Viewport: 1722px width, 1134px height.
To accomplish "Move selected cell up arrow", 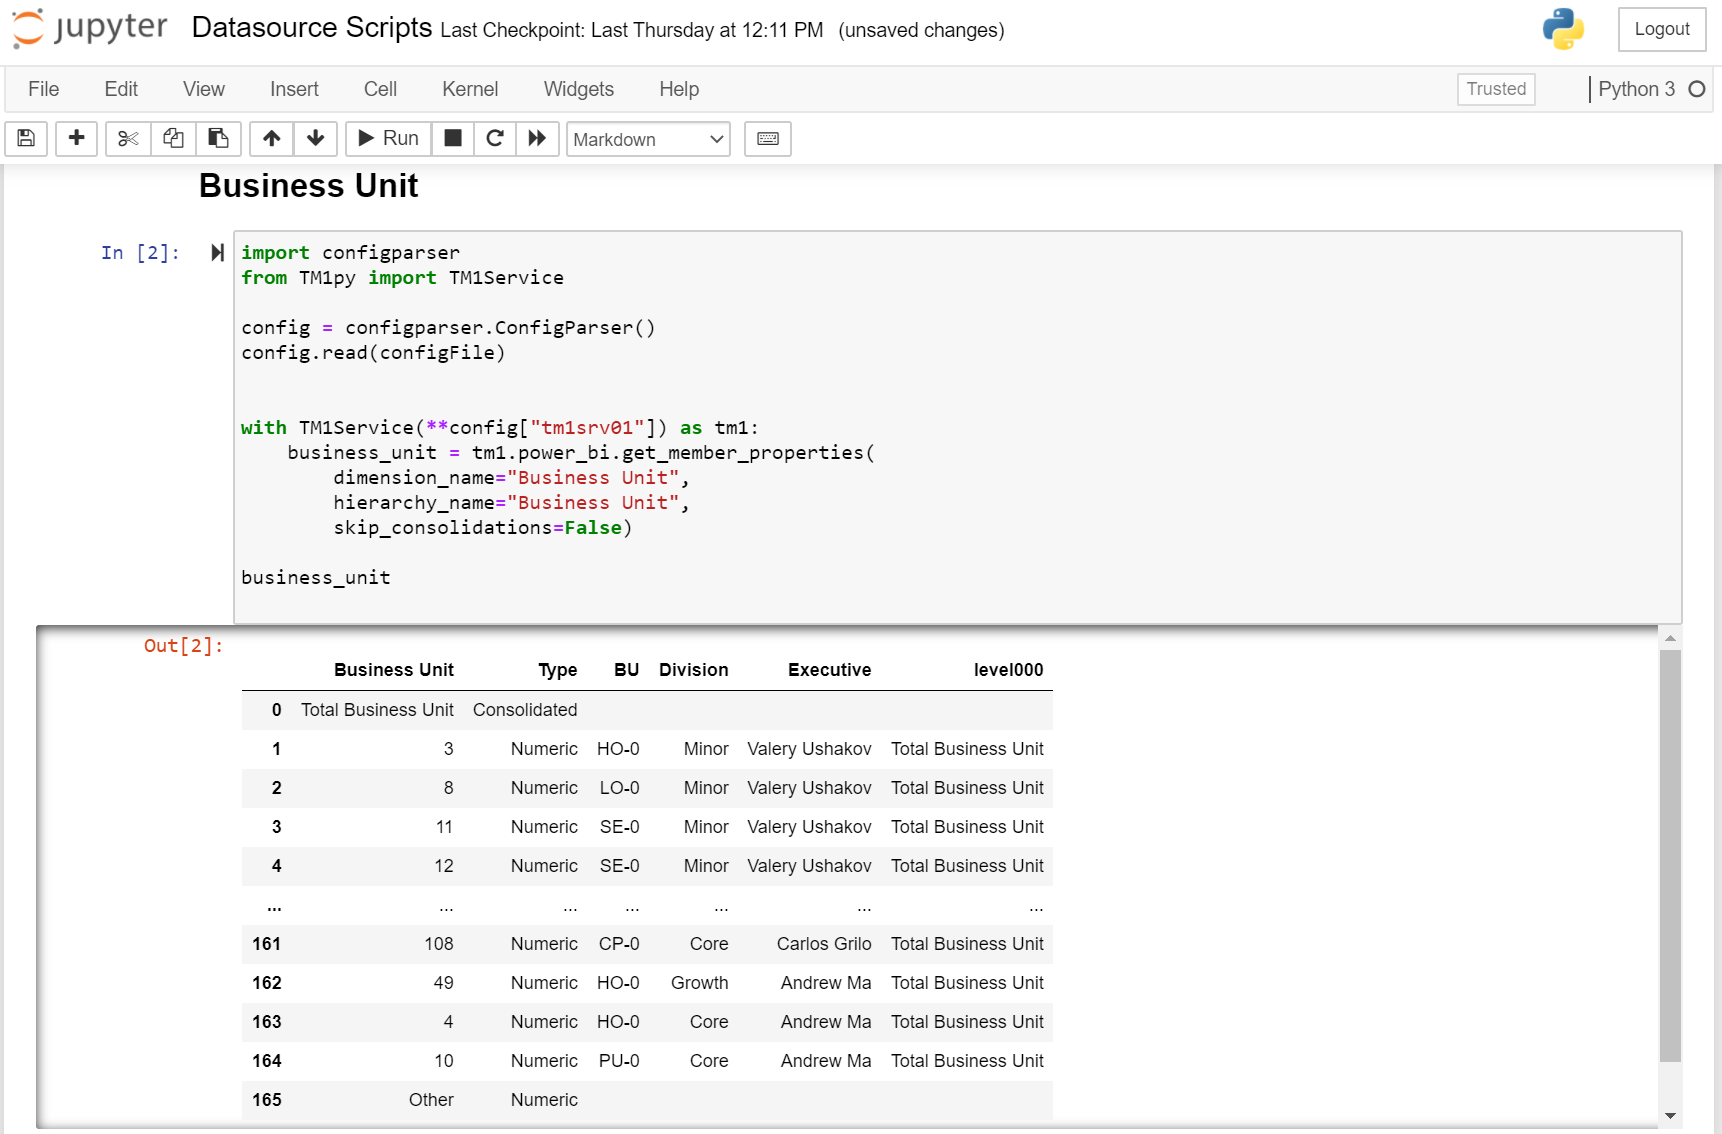I will (x=271, y=139).
